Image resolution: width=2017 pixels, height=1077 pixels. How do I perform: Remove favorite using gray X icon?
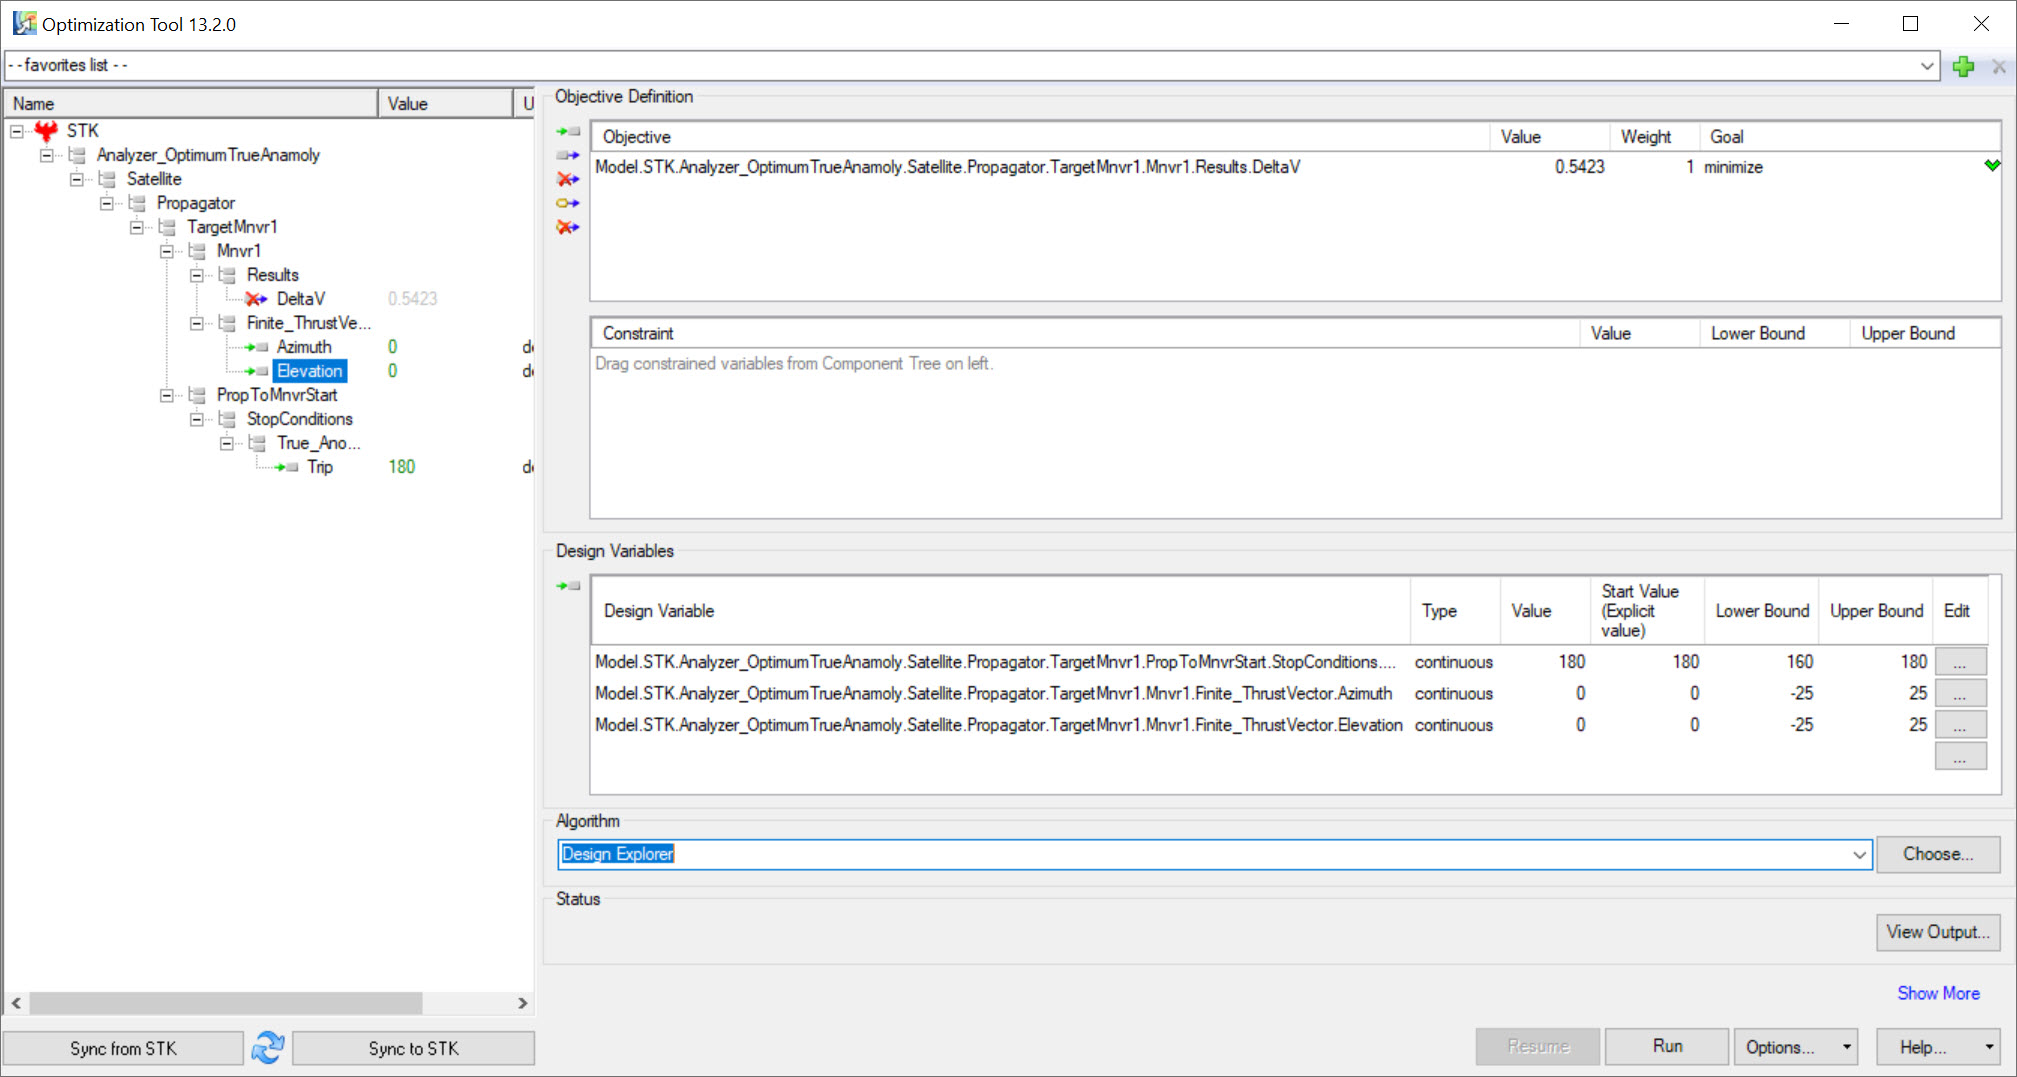[x=1999, y=67]
